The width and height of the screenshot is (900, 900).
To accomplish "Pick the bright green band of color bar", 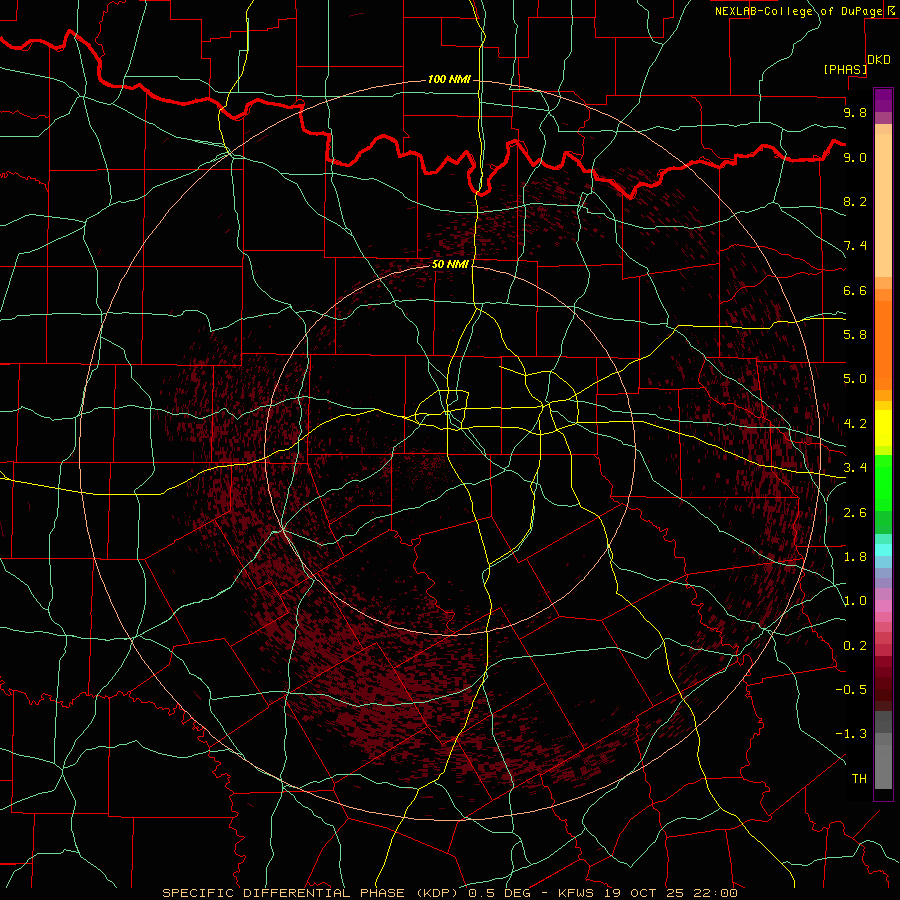I will 883,483.
